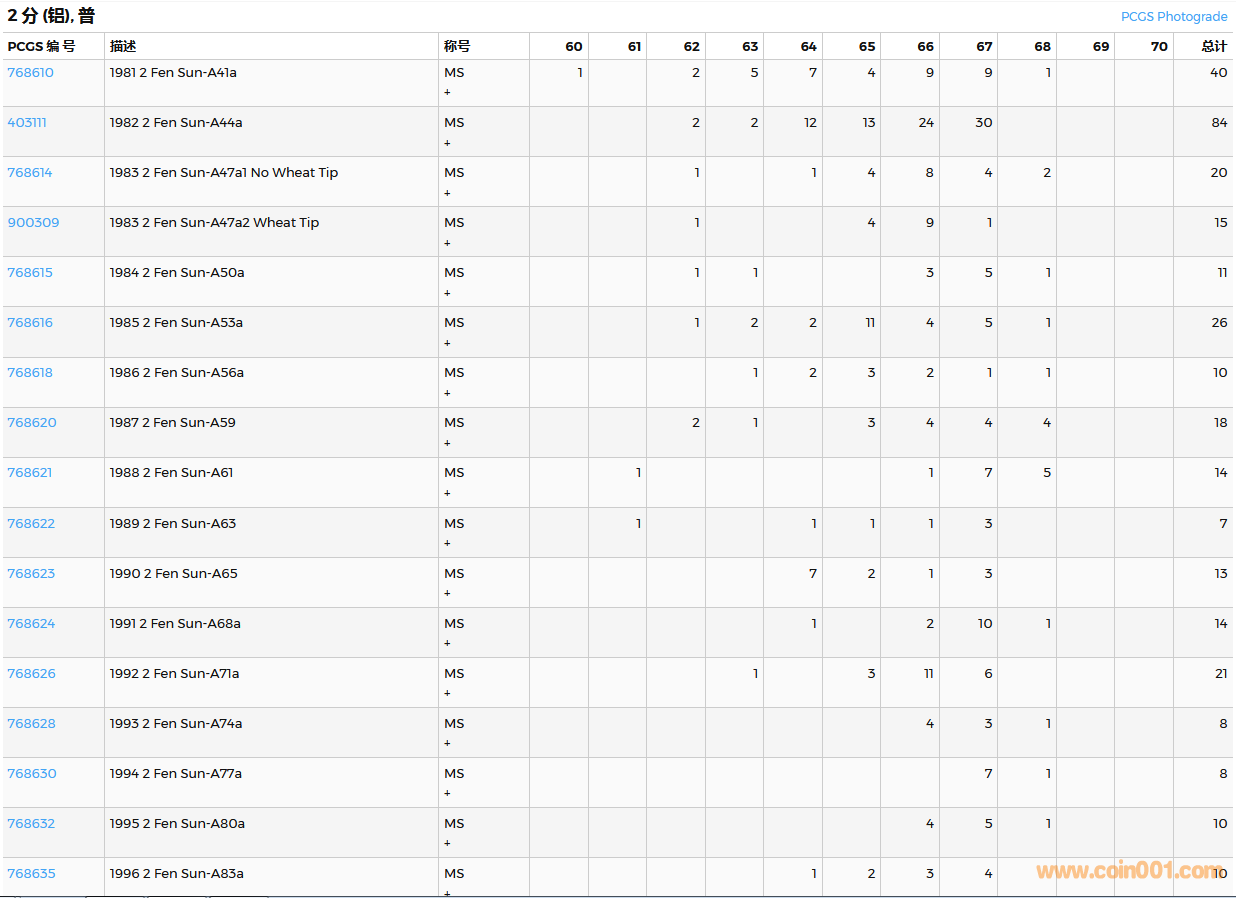
Task: Open PCGS number 768610 link
Action: (30, 73)
